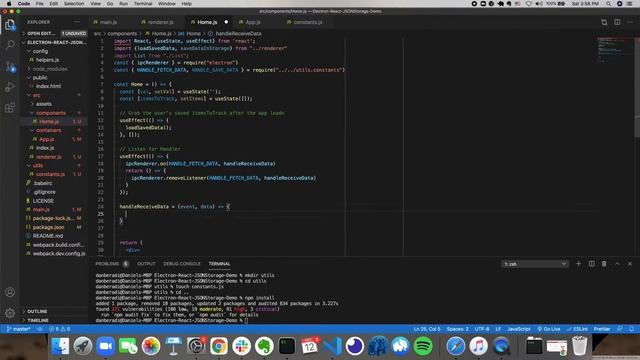
Task: Change Spaces: 2 indentation setting
Action: pos(458,329)
